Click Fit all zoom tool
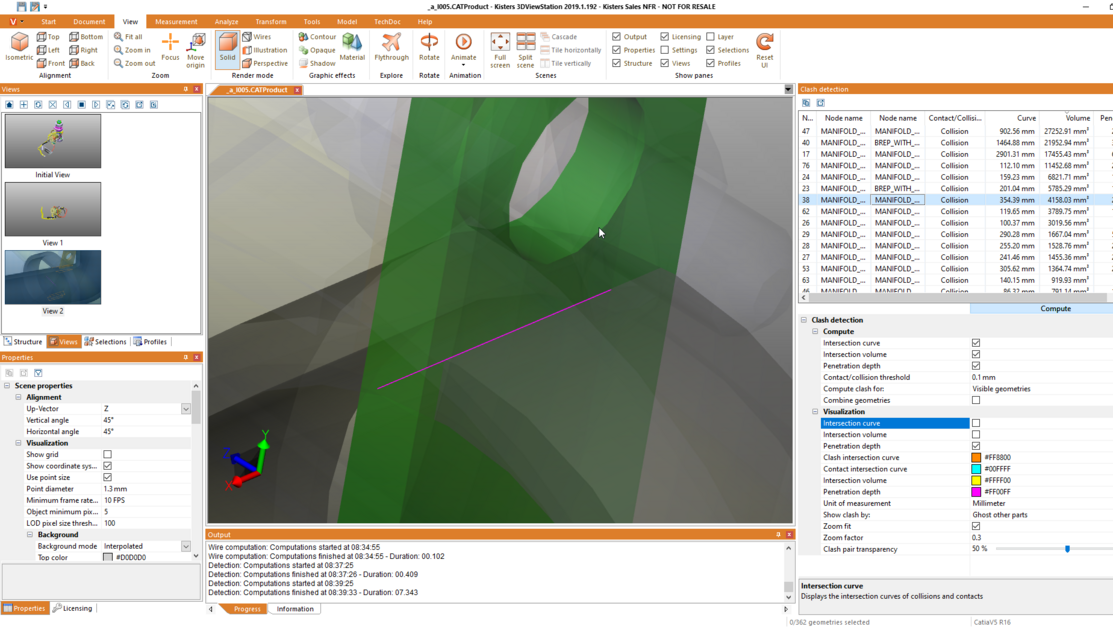1113x627 pixels. 128,36
